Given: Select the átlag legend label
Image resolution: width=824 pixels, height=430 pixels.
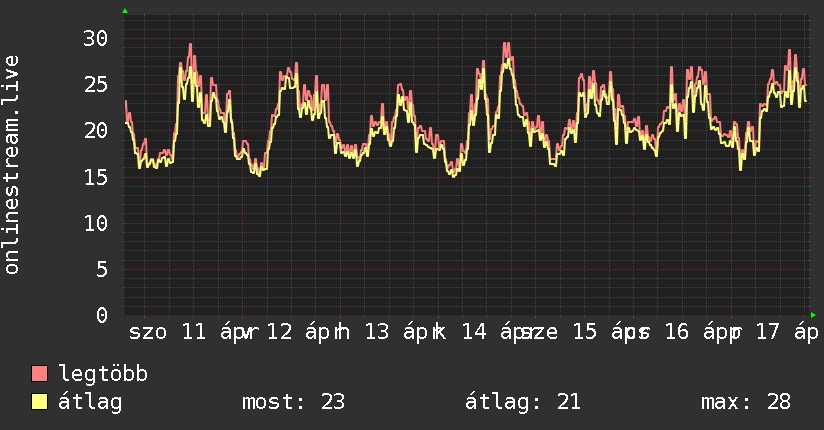Looking at the screenshot, I should (90, 402).
